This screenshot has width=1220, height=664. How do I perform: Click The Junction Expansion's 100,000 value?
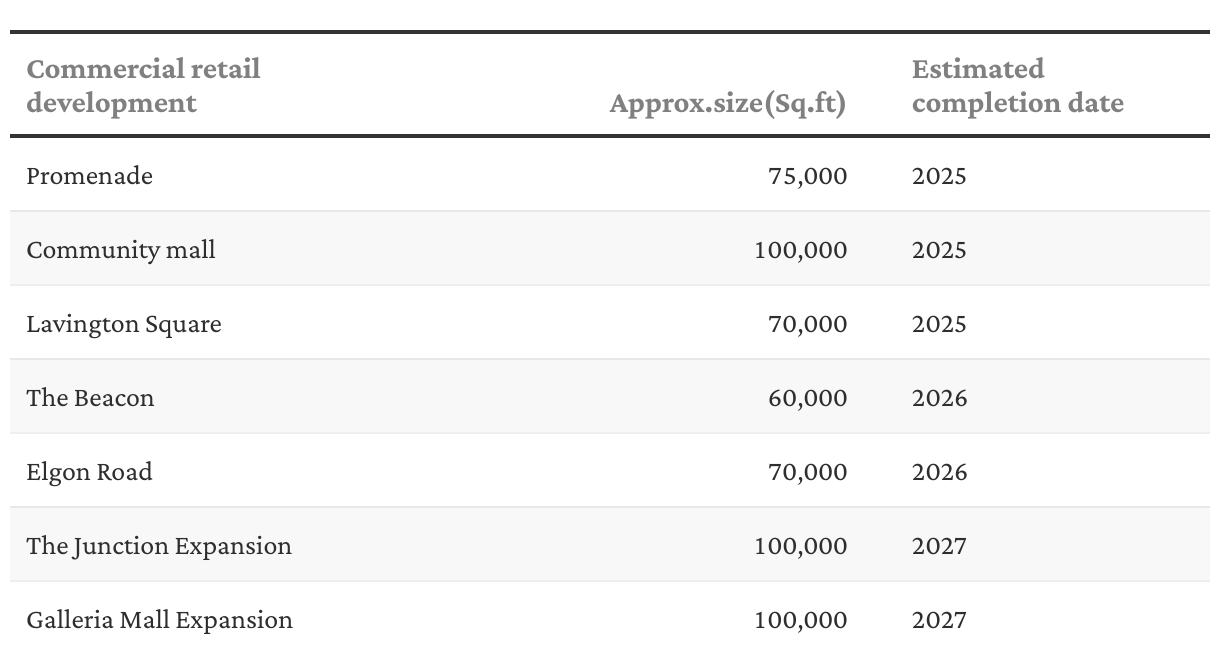pyautogui.click(x=800, y=546)
